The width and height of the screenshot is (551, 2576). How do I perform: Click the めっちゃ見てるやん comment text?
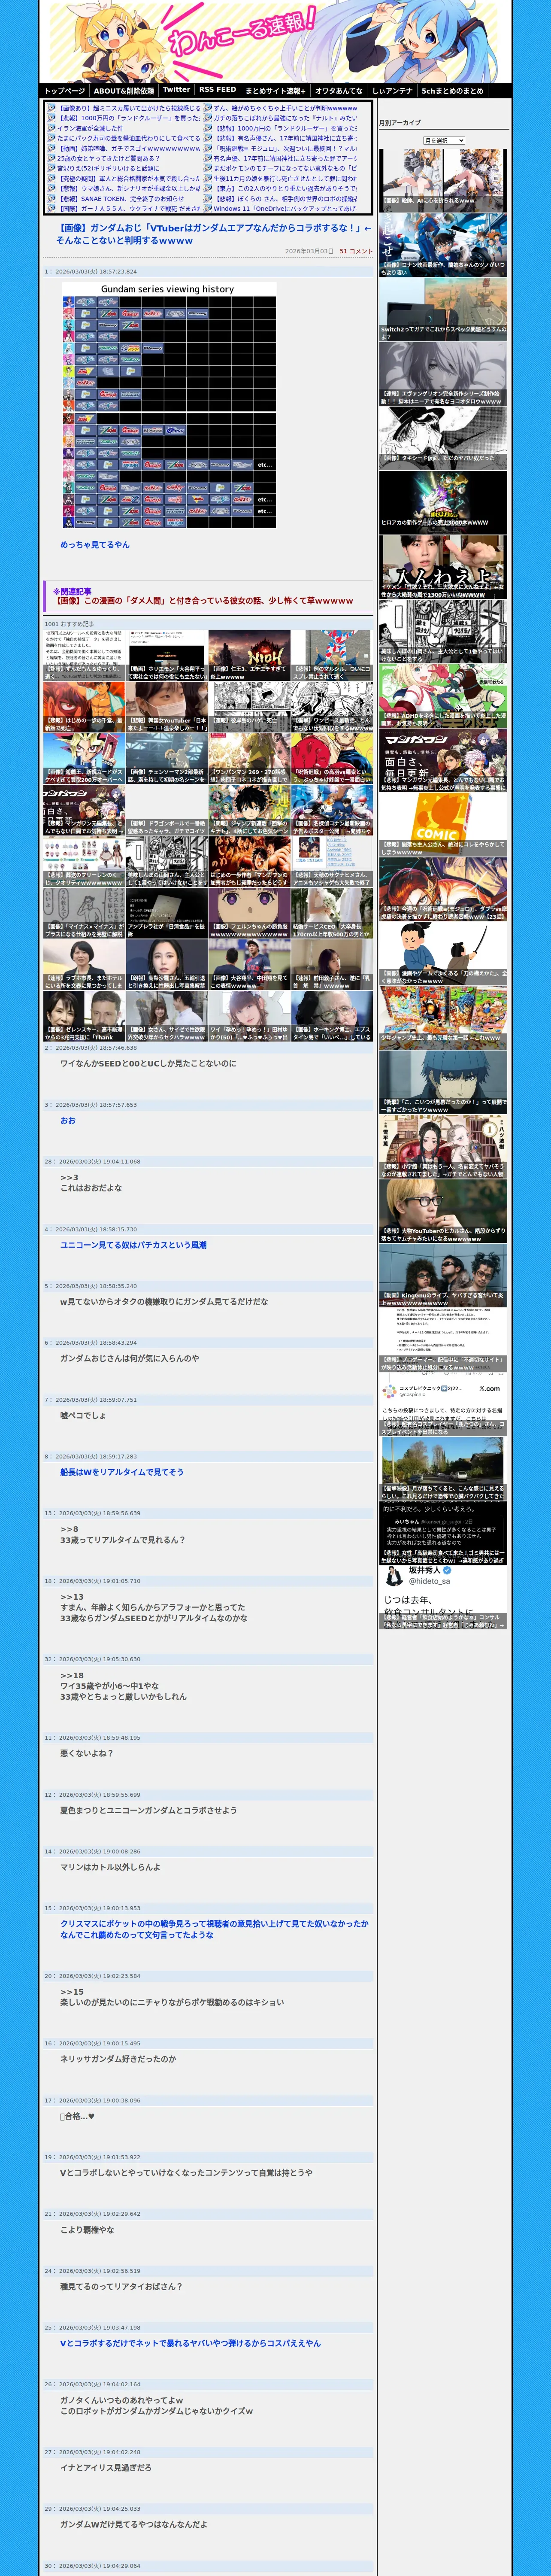pos(95,545)
